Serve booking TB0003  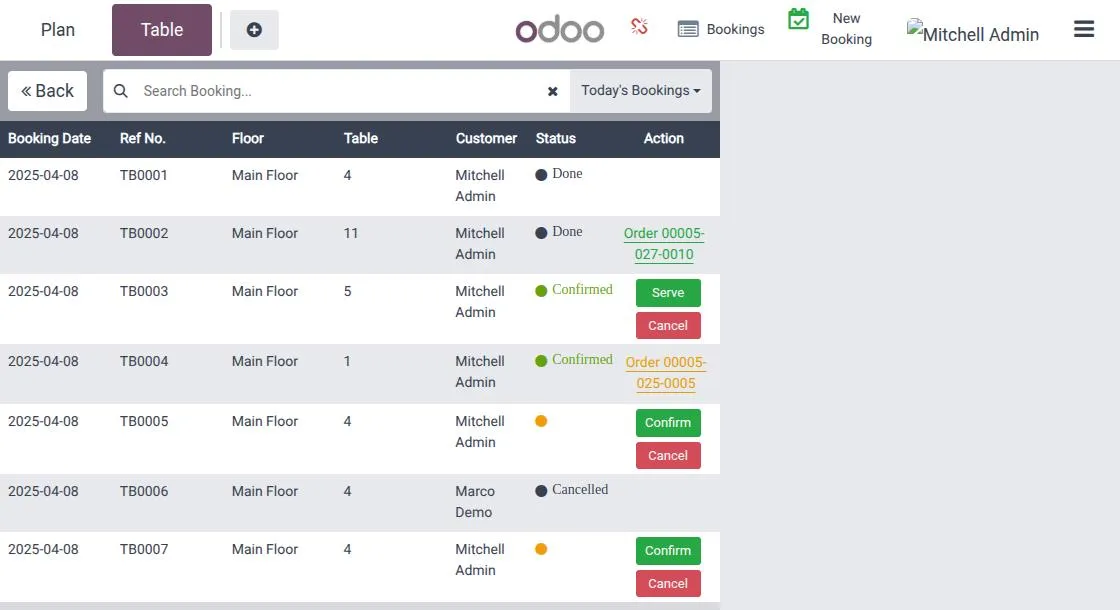click(x=667, y=292)
